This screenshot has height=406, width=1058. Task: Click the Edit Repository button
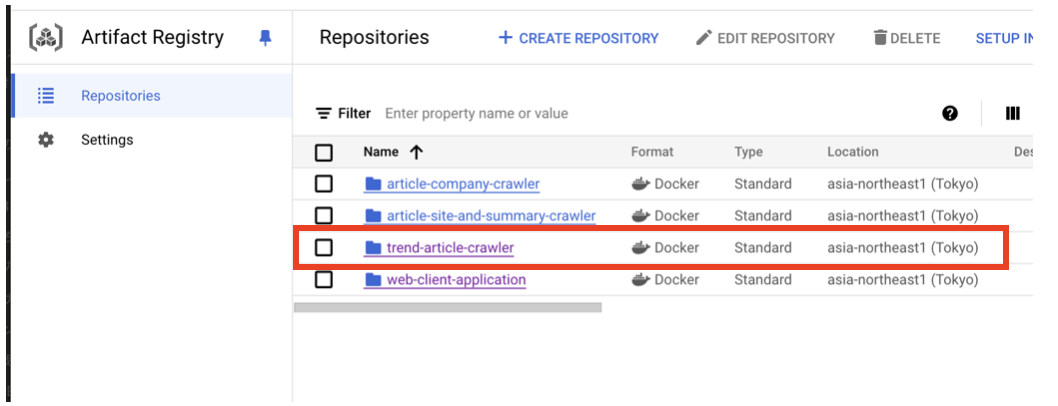click(765, 38)
